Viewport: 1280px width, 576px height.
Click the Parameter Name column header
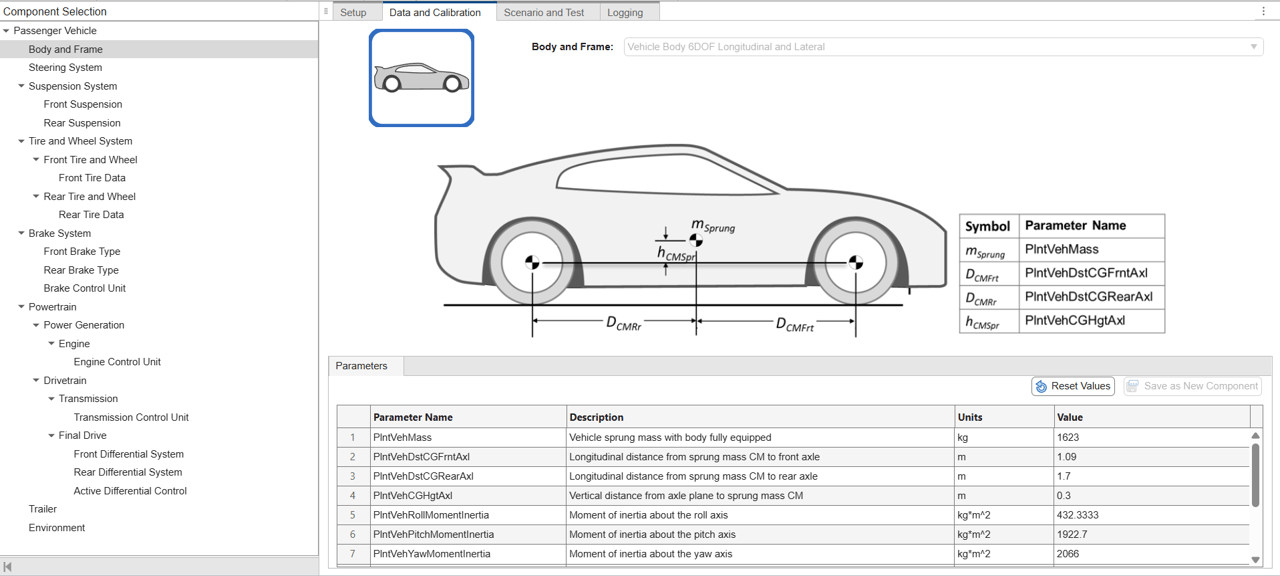(x=468, y=417)
